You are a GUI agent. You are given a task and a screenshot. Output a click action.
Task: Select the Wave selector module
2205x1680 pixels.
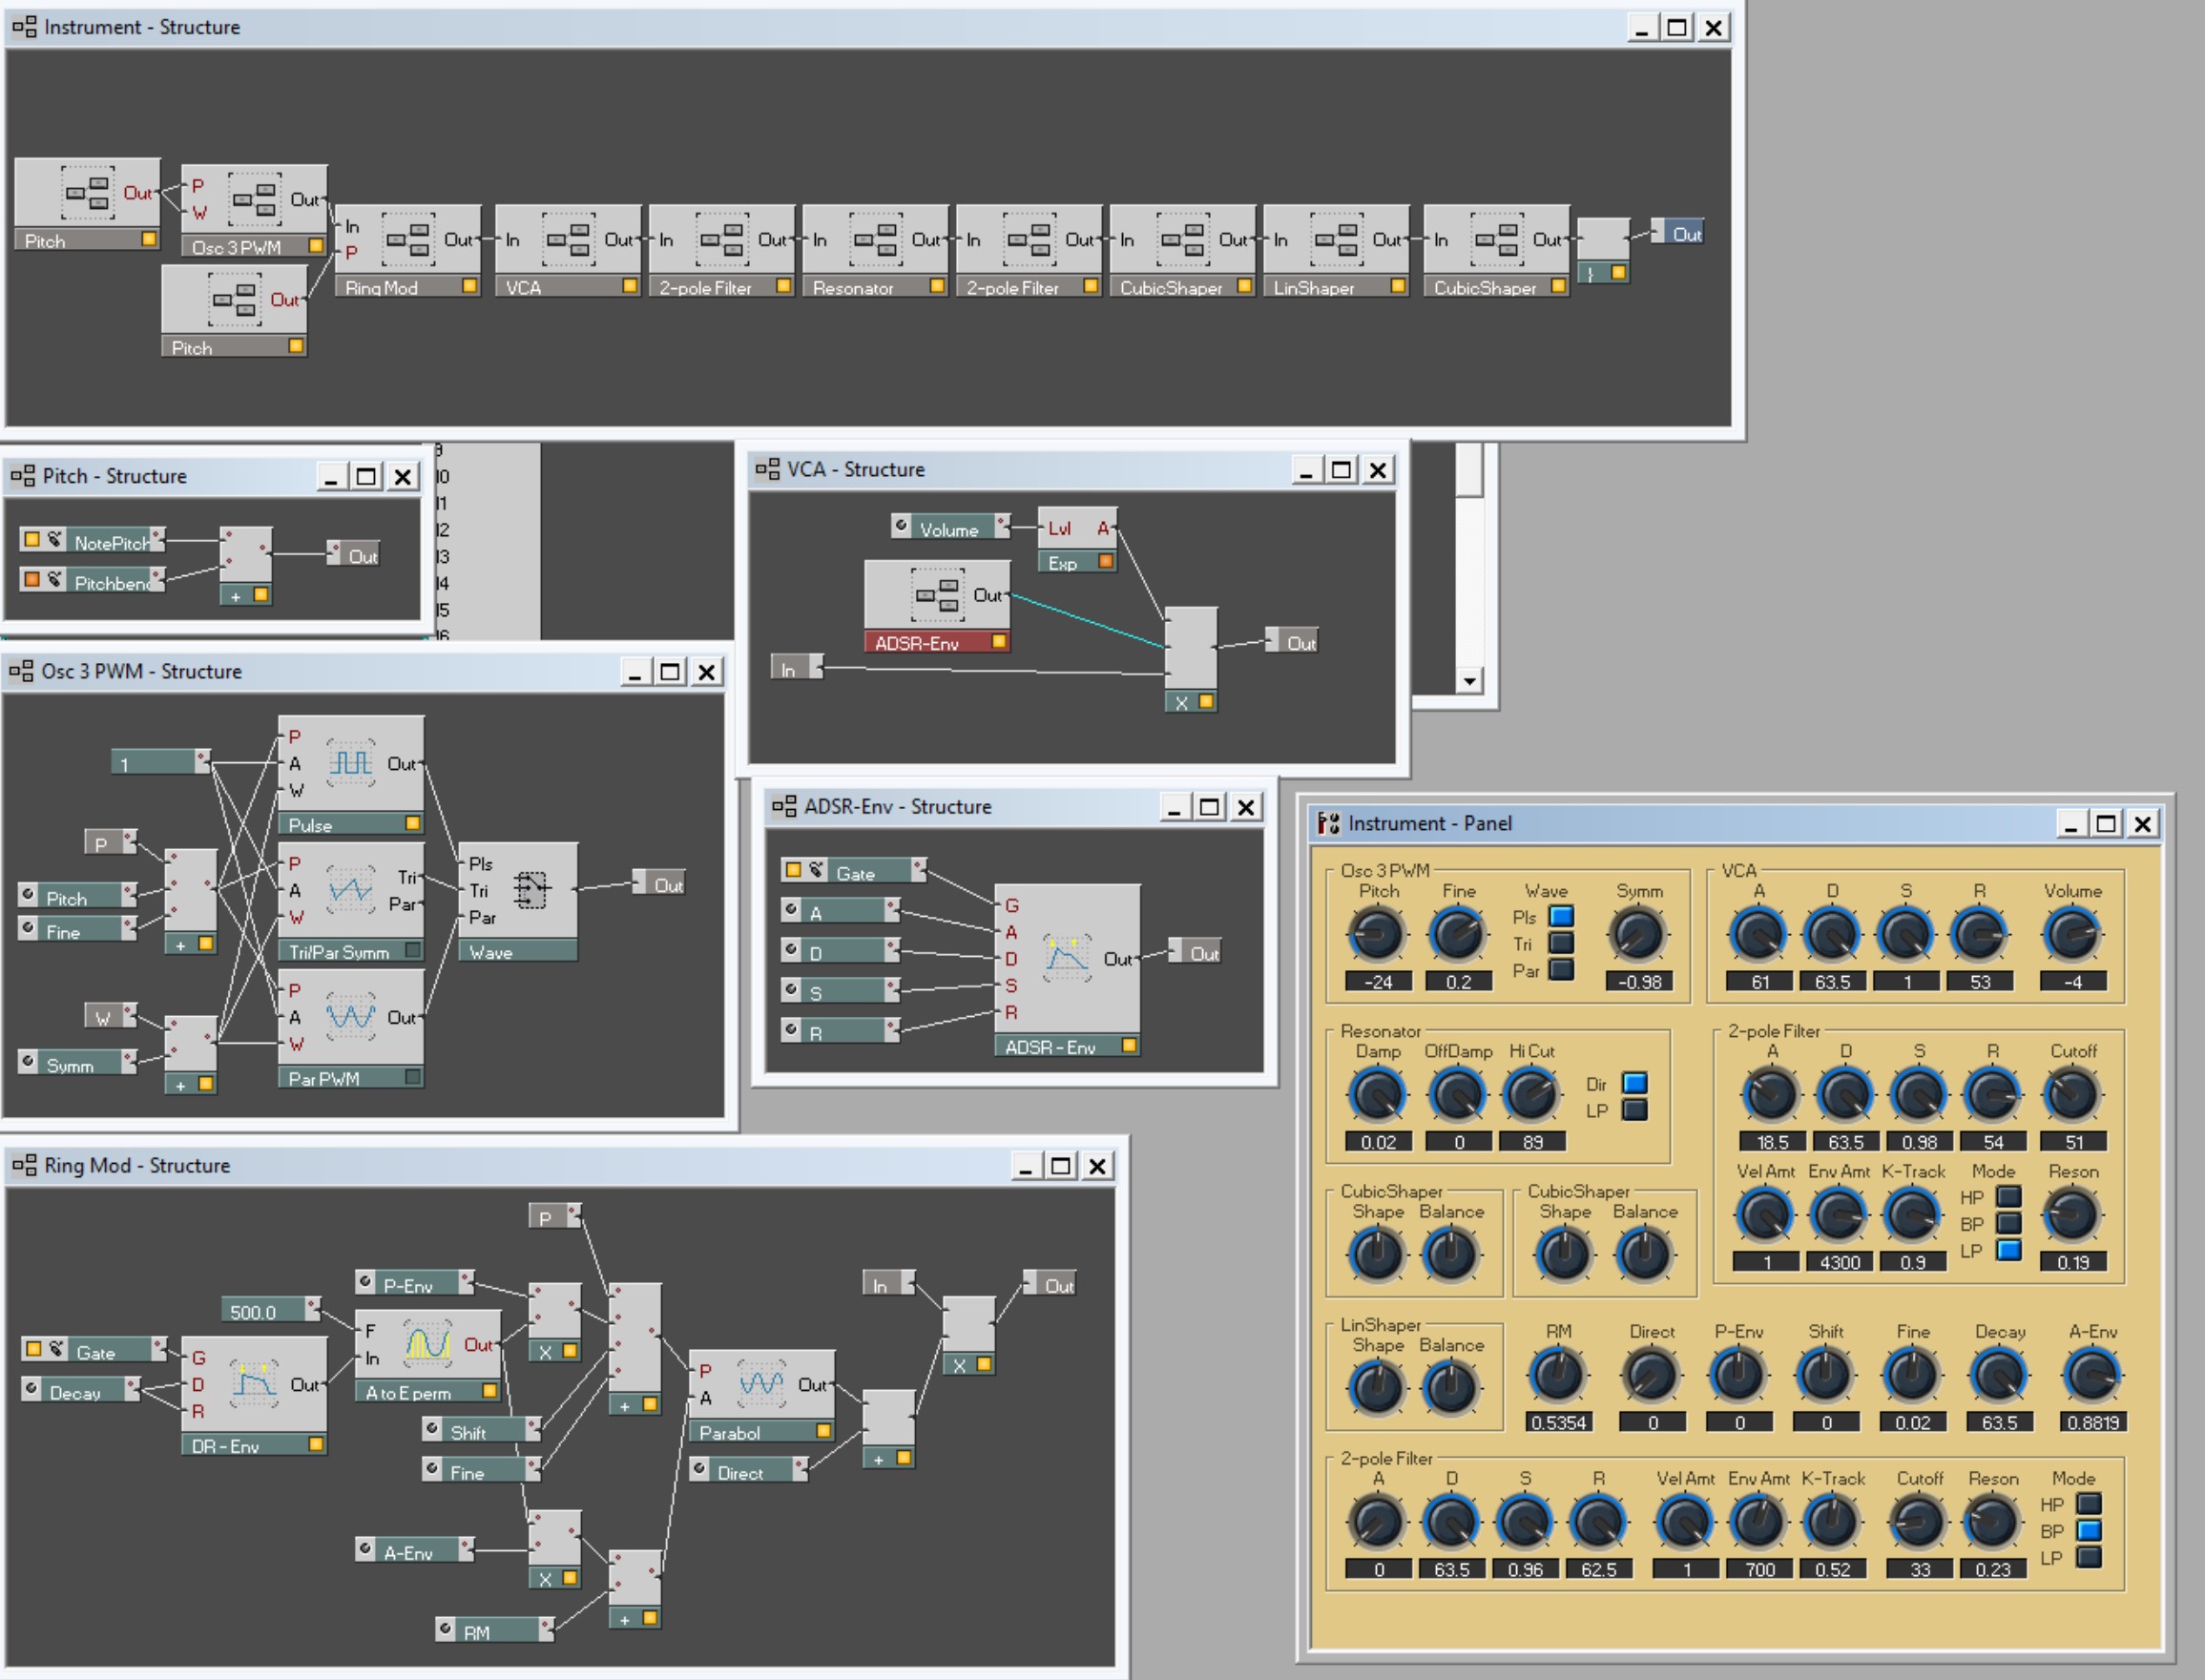coord(518,902)
